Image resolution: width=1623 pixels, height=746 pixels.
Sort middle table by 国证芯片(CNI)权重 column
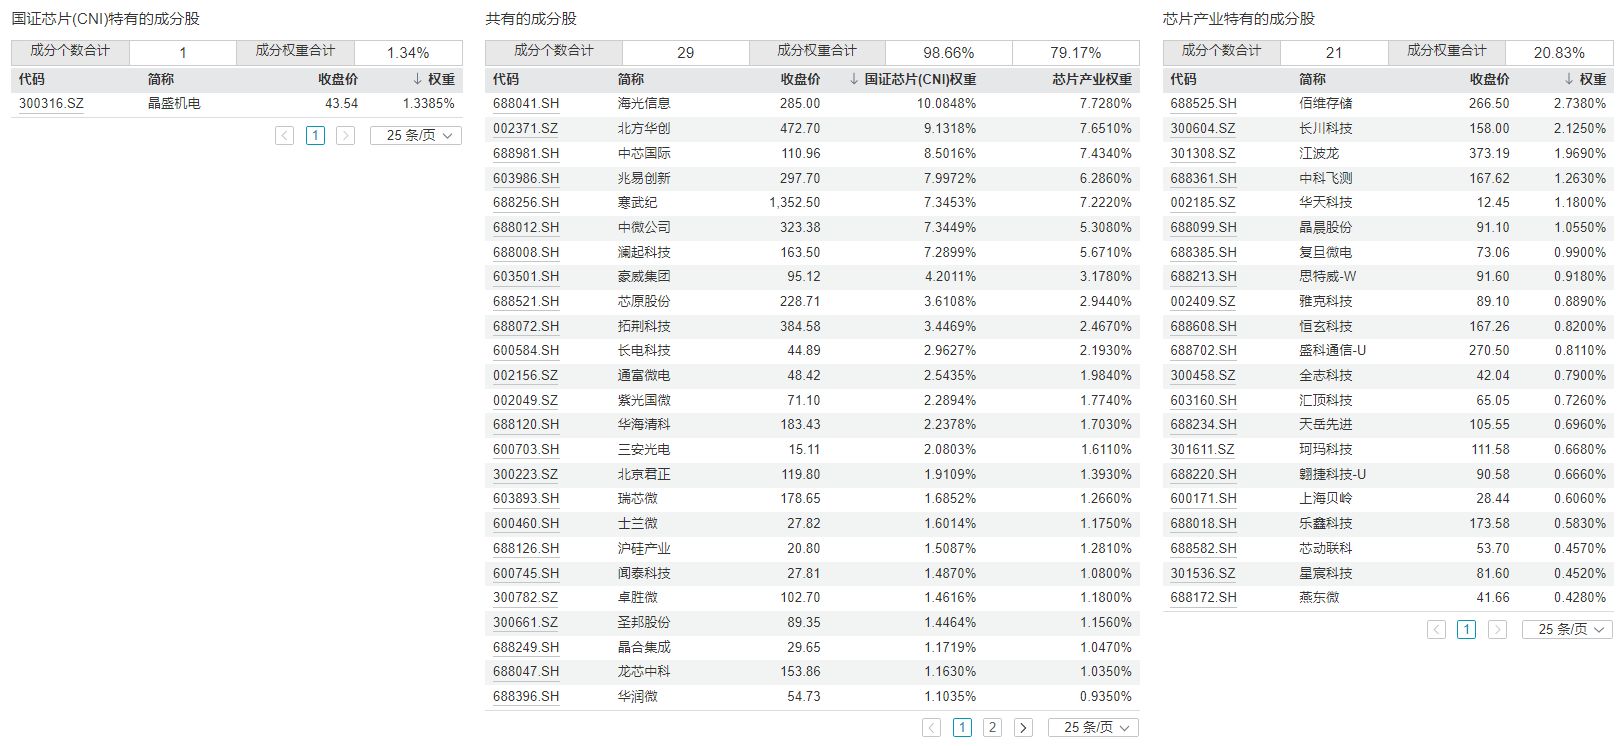pyautogui.click(x=912, y=79)
